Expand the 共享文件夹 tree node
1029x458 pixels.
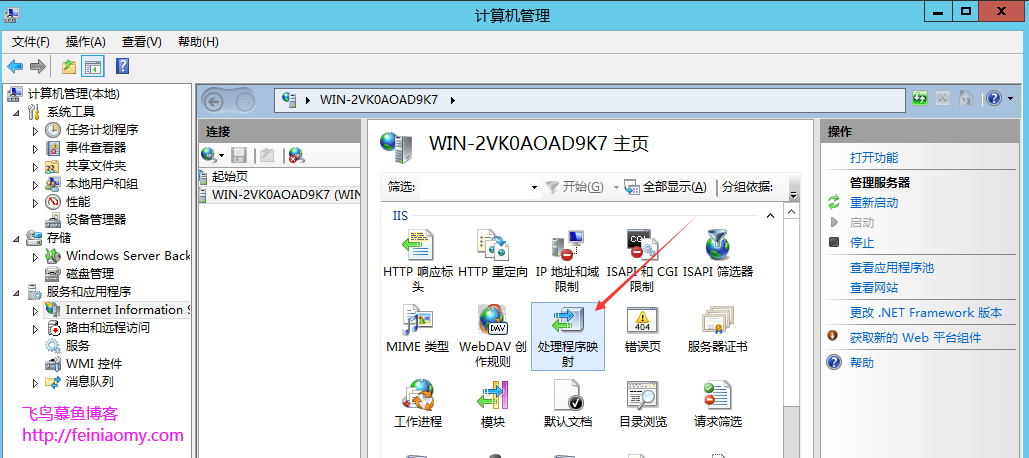click(35, 167)
